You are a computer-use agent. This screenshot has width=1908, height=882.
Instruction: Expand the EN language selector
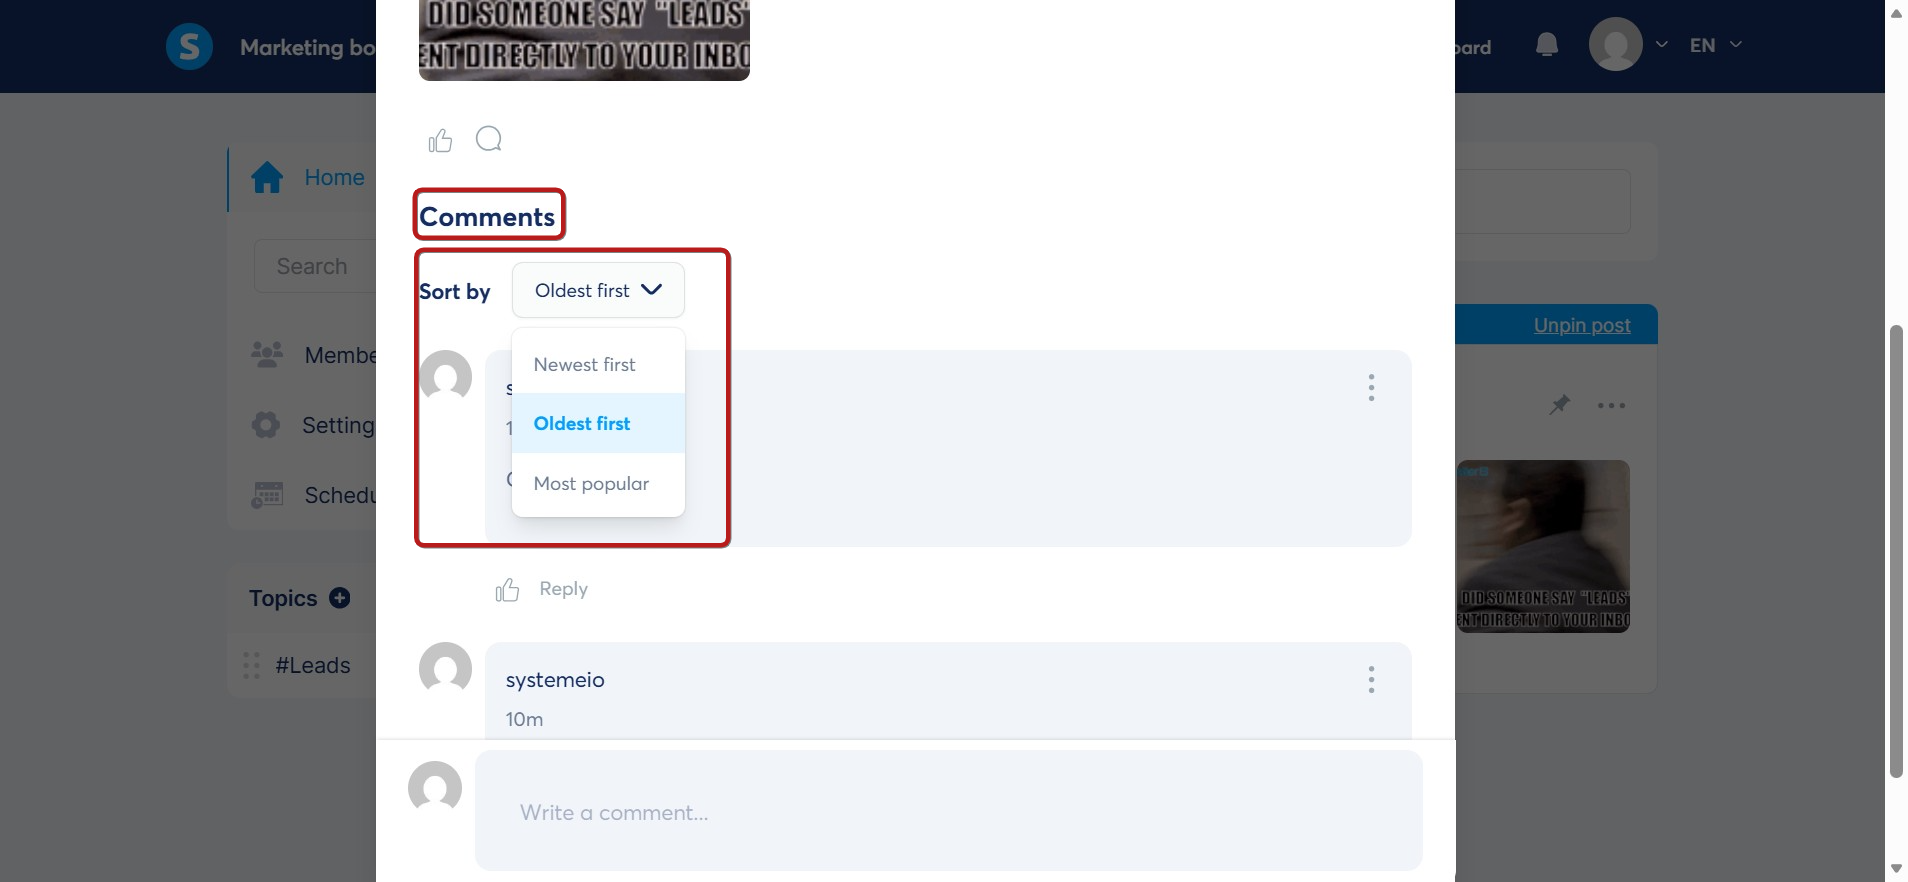tap(1716, 45)
